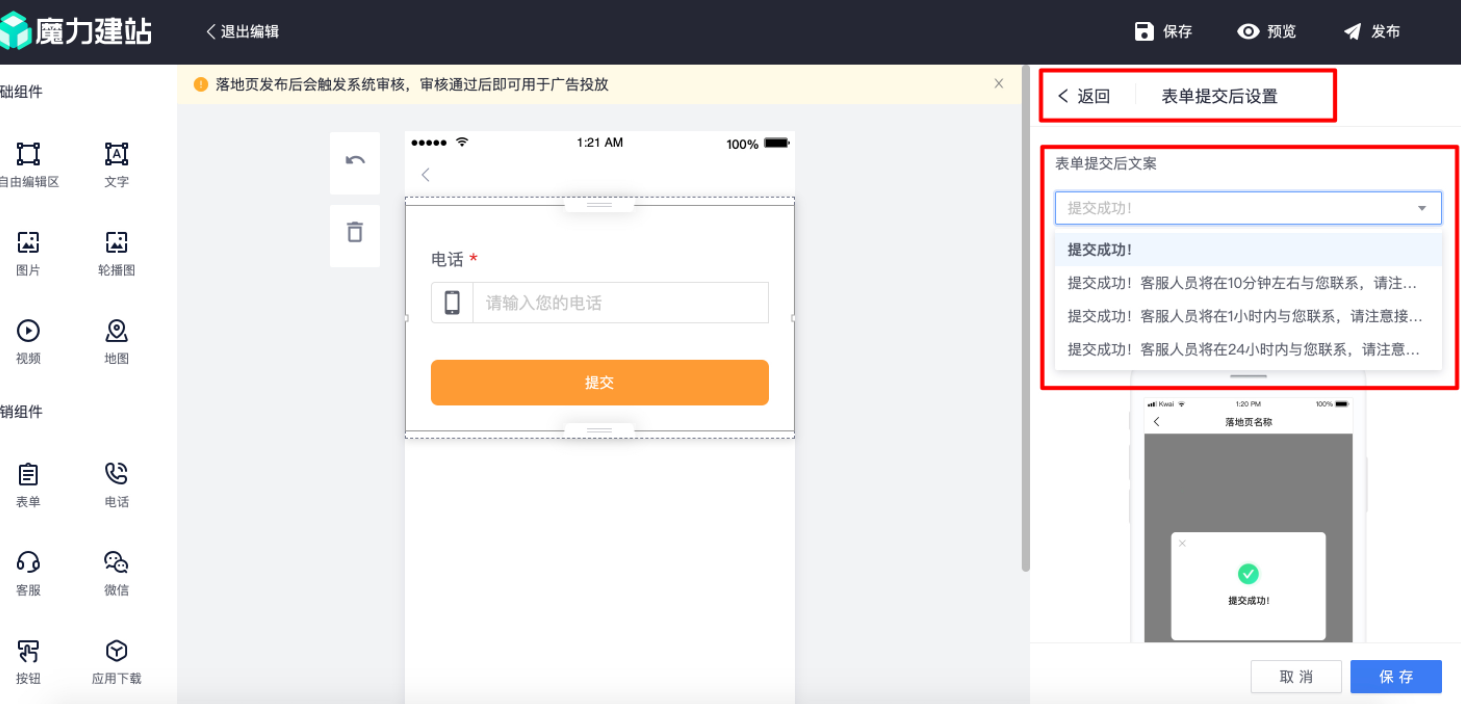Add the 地图 map component

115,340
